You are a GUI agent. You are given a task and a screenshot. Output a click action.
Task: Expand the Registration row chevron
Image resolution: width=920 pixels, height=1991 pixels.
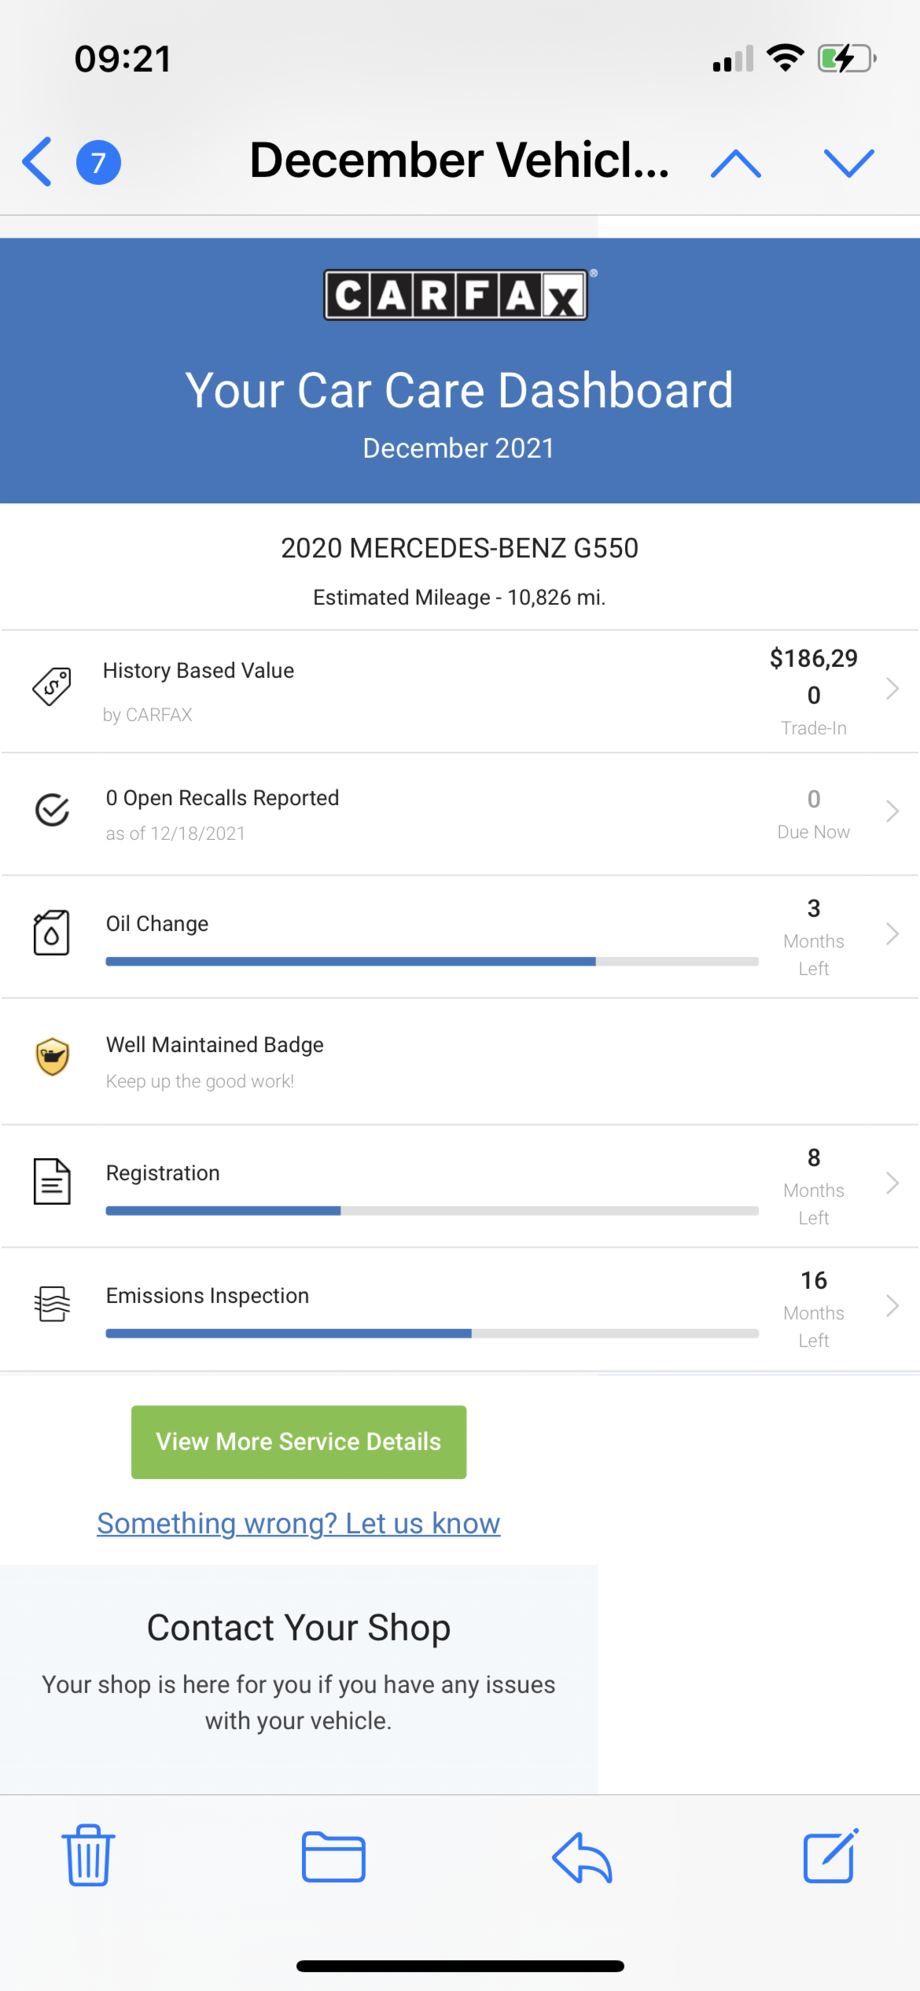(892, 1183)
